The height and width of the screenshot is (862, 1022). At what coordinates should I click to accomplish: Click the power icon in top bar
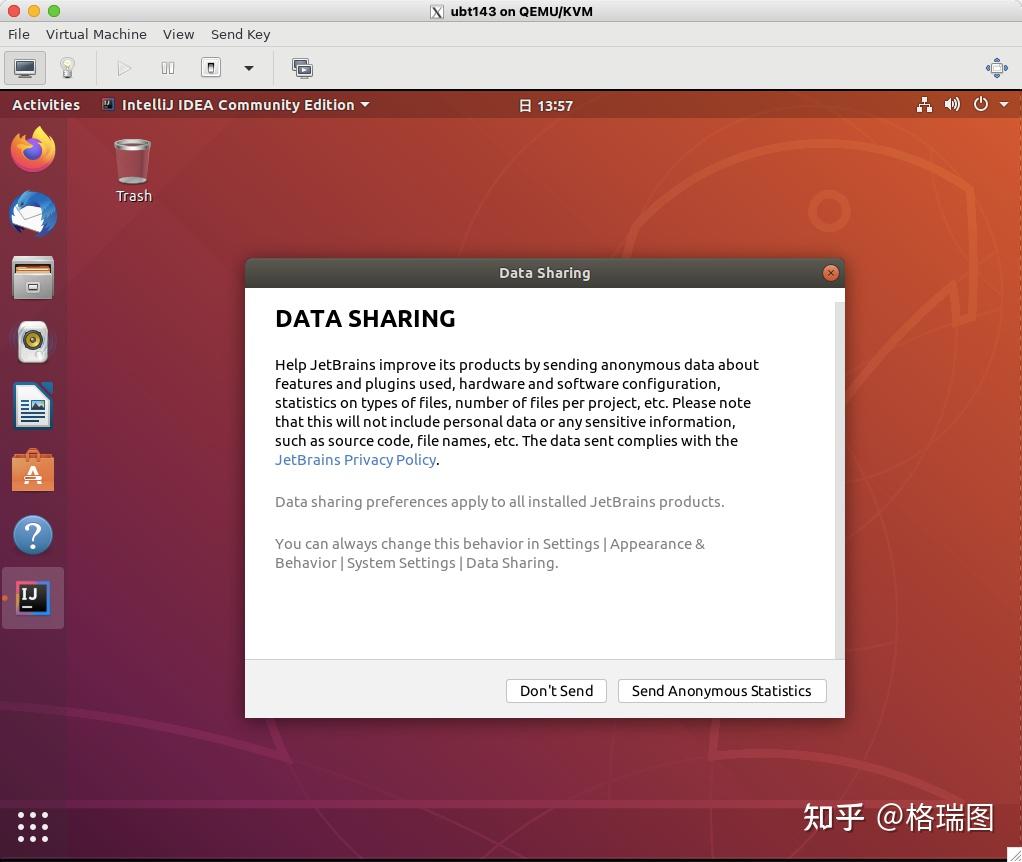(980, 104)
